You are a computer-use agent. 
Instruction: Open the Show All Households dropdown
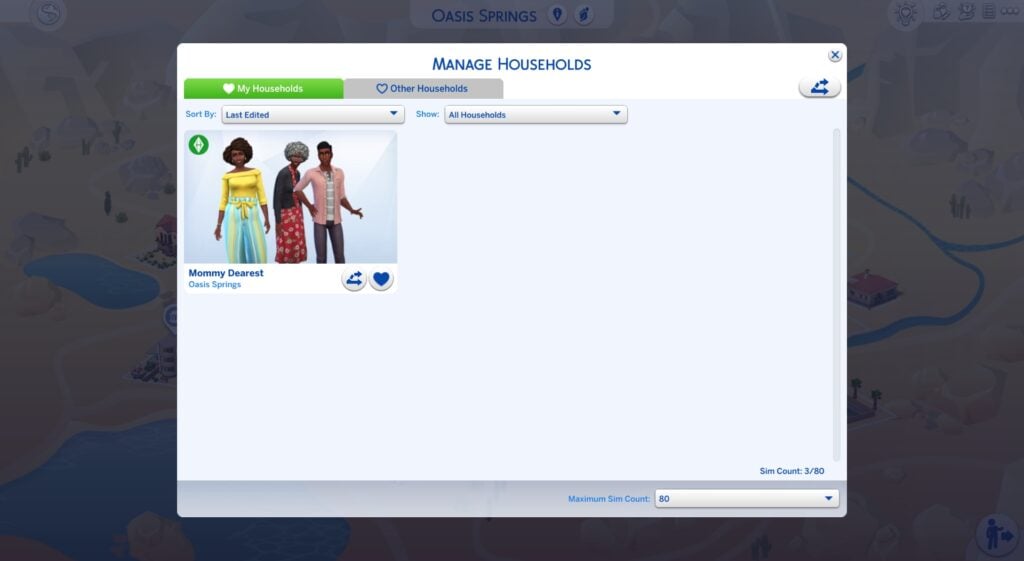pyautogui.click(x=535, y=115)
